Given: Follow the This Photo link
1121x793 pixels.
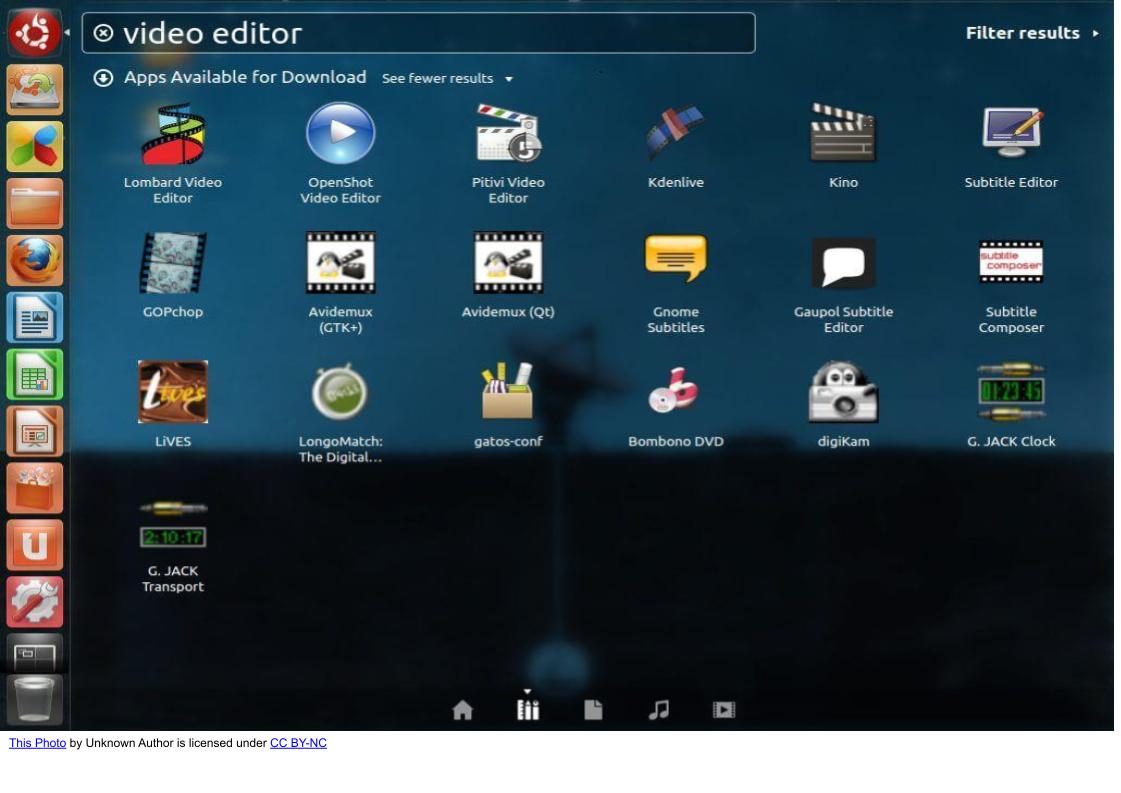Looking at the screenshot, I should pos(37,743).
